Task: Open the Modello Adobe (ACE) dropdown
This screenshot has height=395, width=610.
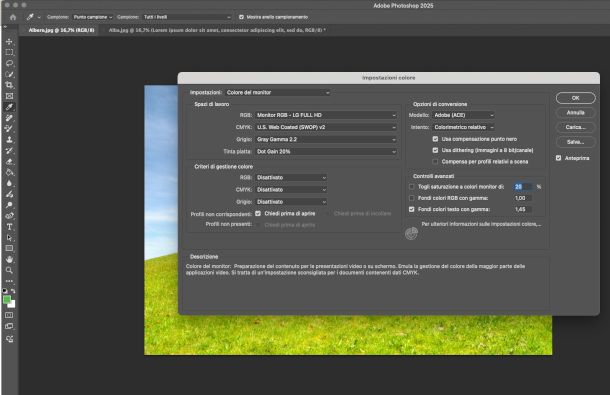Action: [463, 115]
